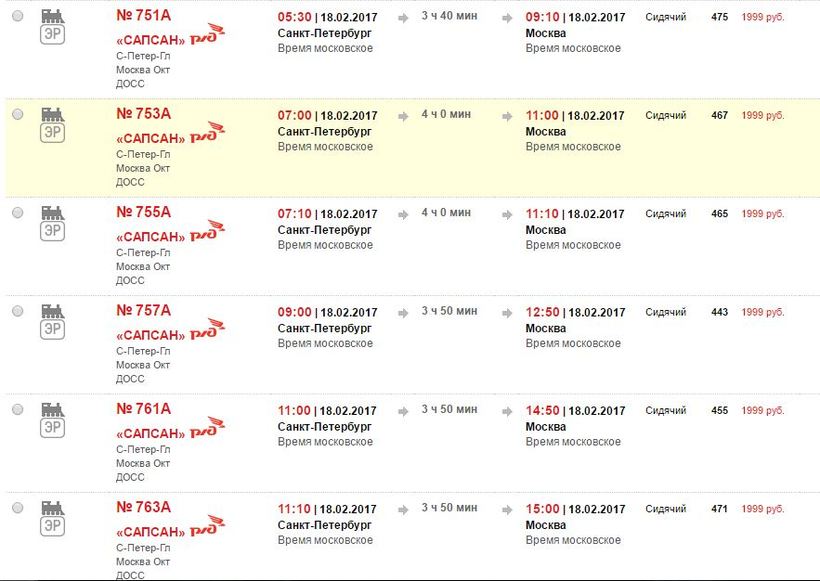Click the locomotive icon beside train 763A
Viewport: 820px width, 581px height.
[x=52, y=507]
